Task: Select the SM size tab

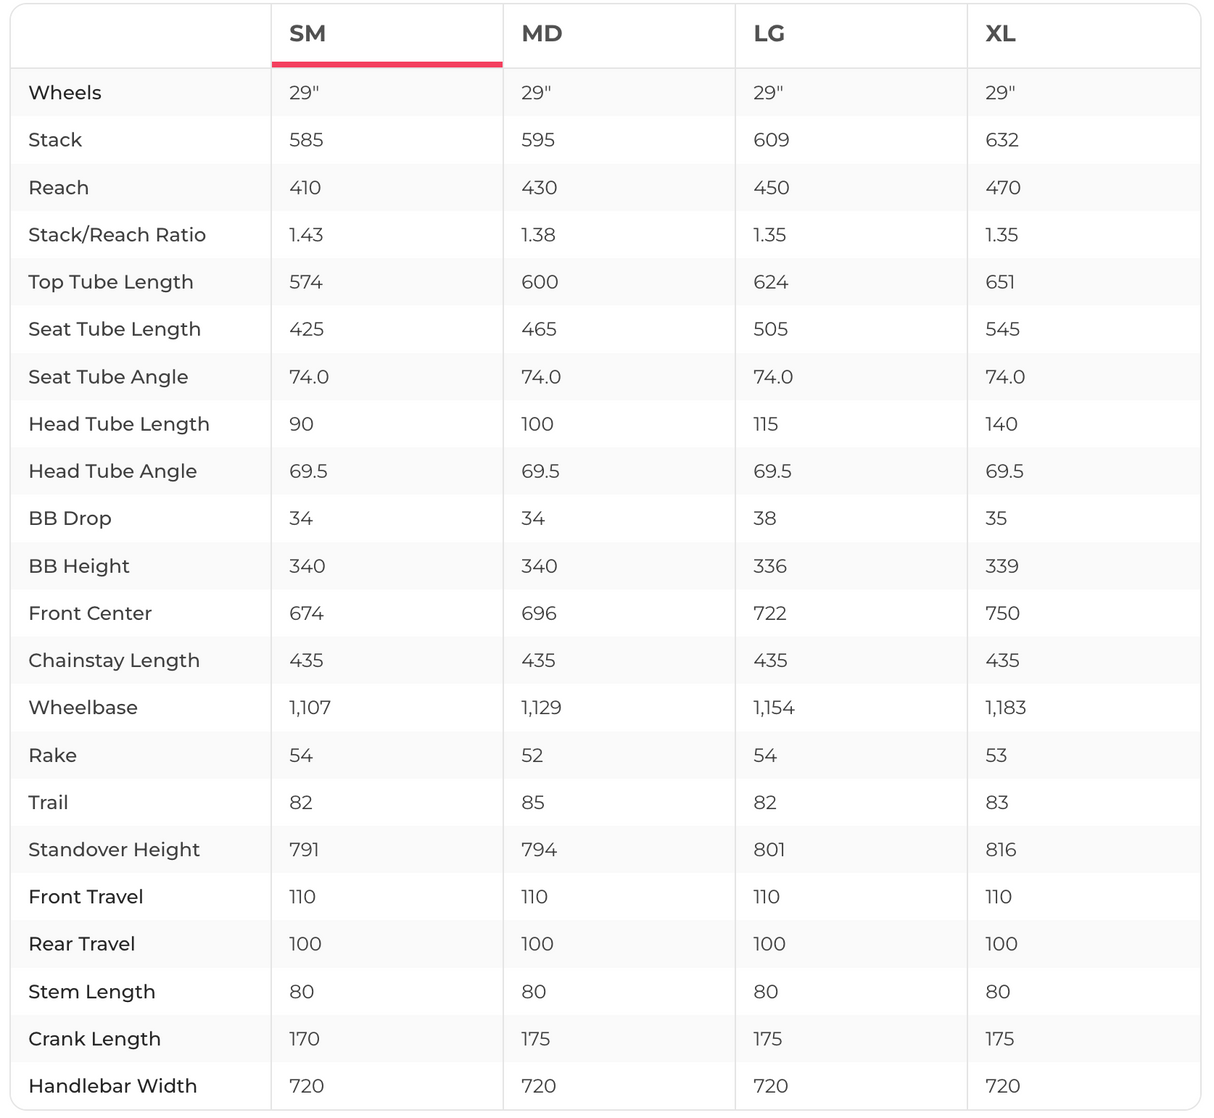Action: click(x=307, y=34)
